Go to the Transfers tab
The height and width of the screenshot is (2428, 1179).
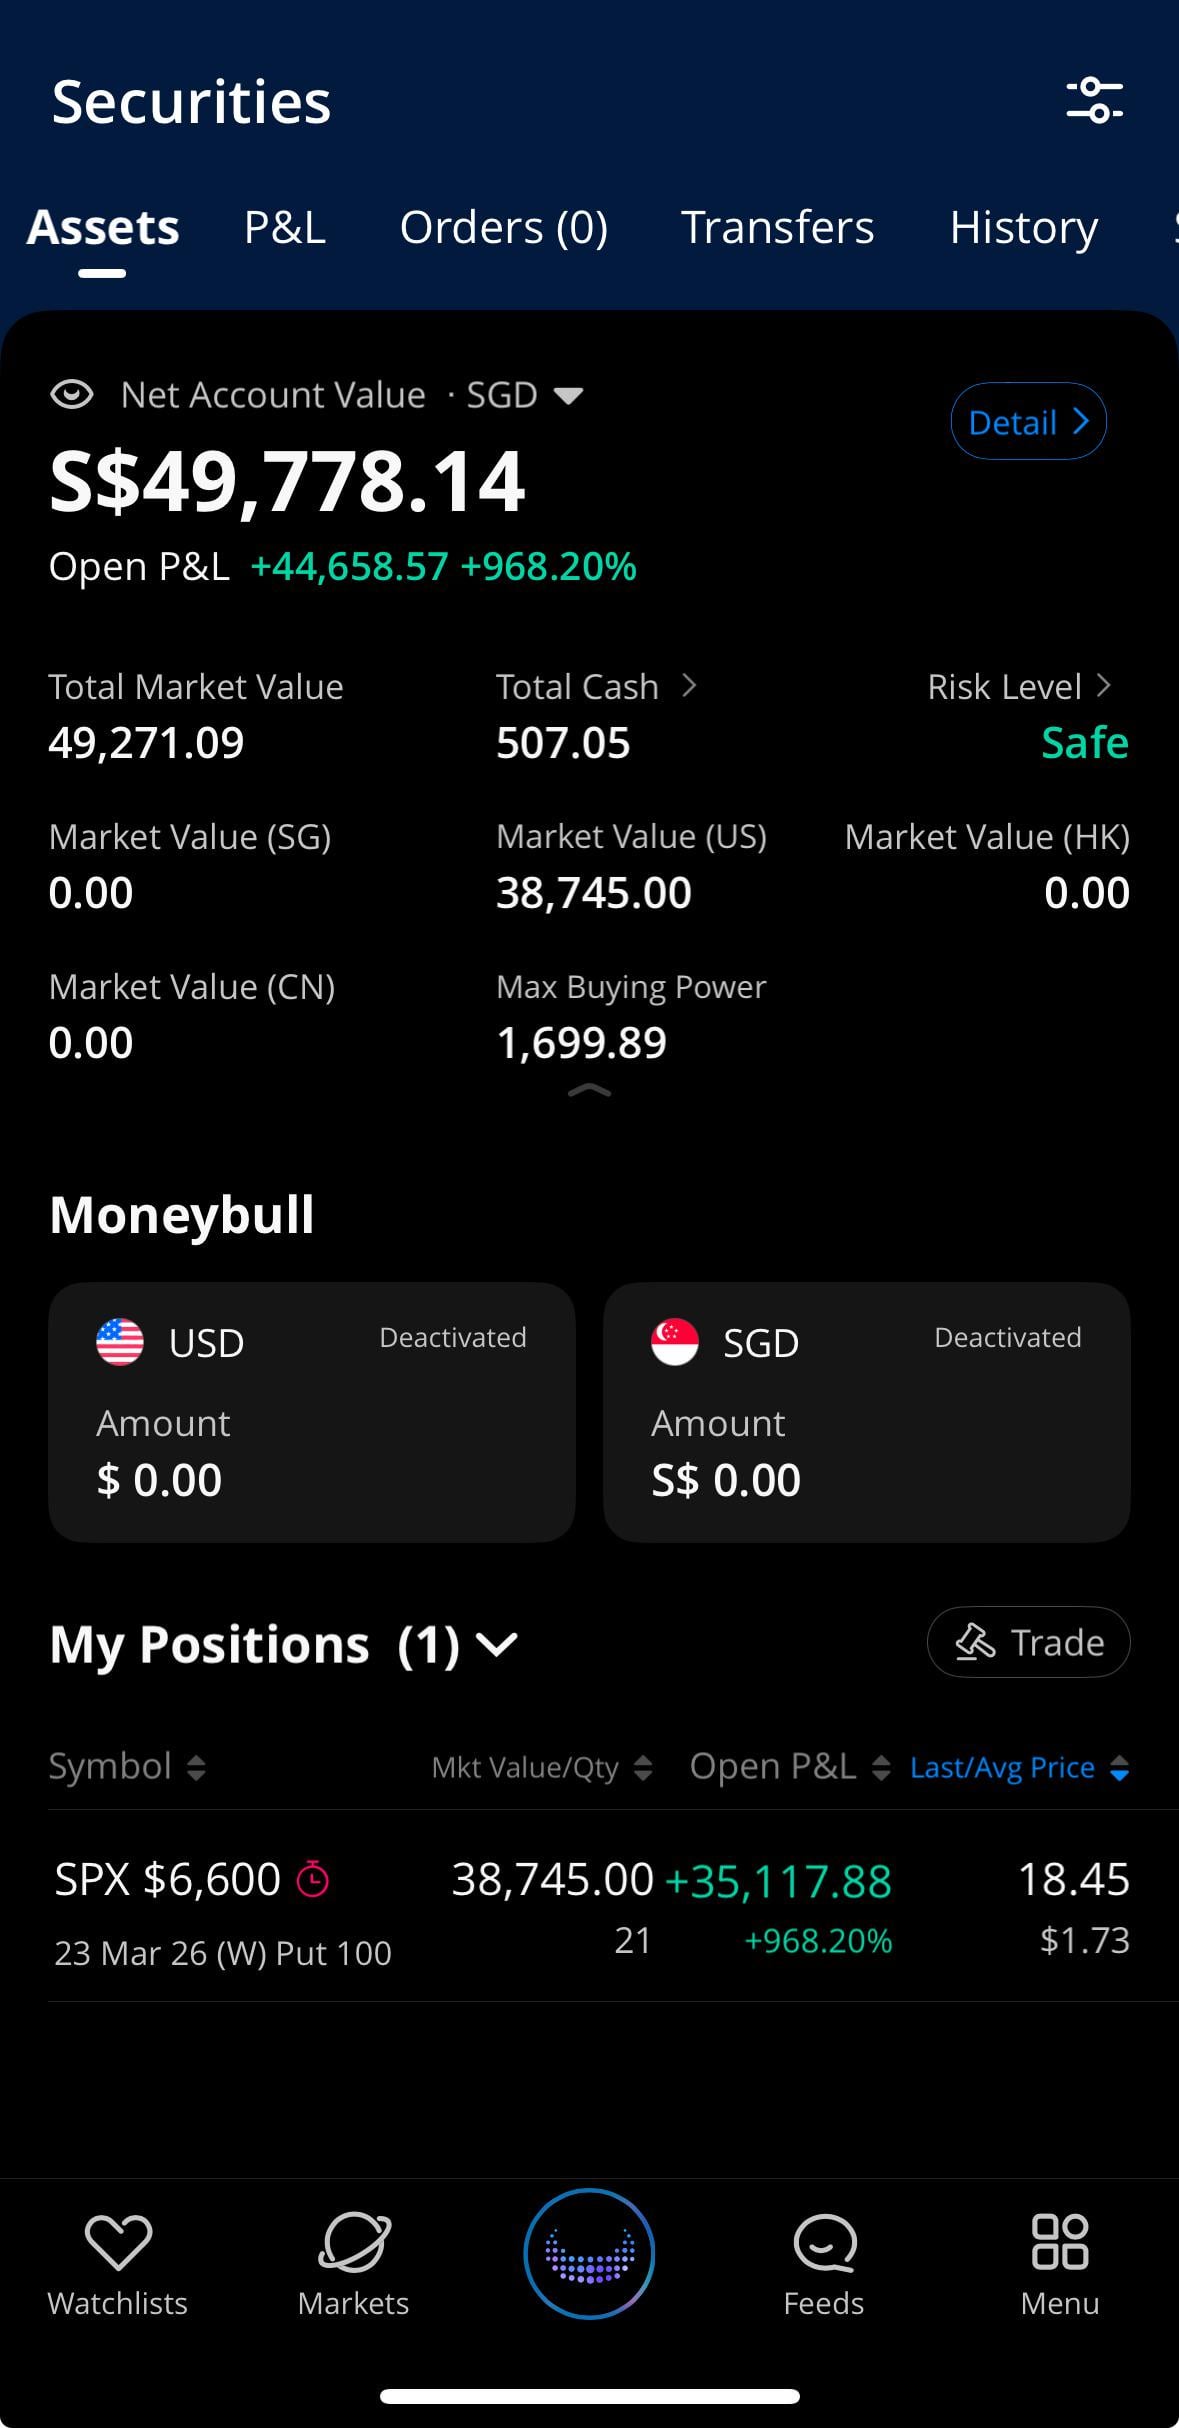click(x=777, y=228)
